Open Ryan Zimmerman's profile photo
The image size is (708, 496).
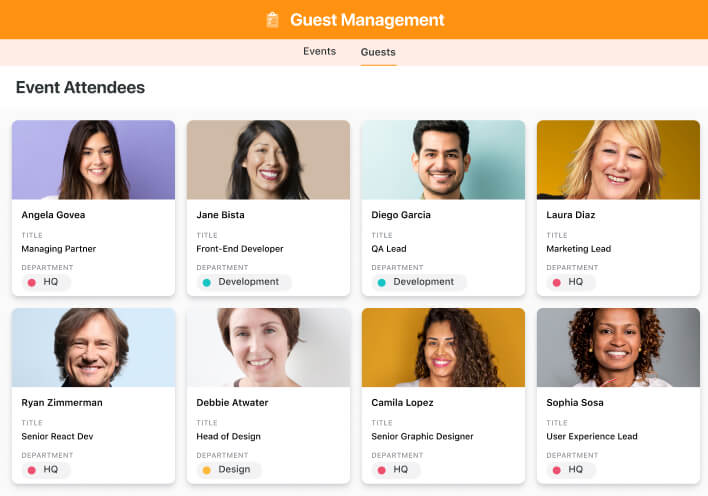pyautogui.click(x=93, y=347)
